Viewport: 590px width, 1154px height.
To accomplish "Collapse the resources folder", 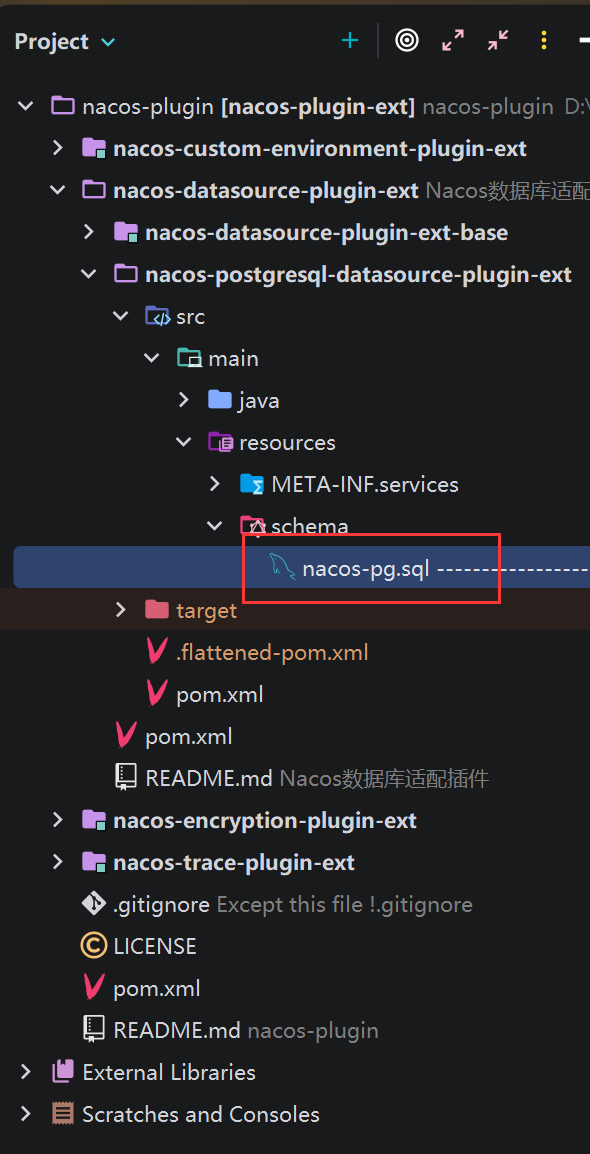I will (183, 442).
